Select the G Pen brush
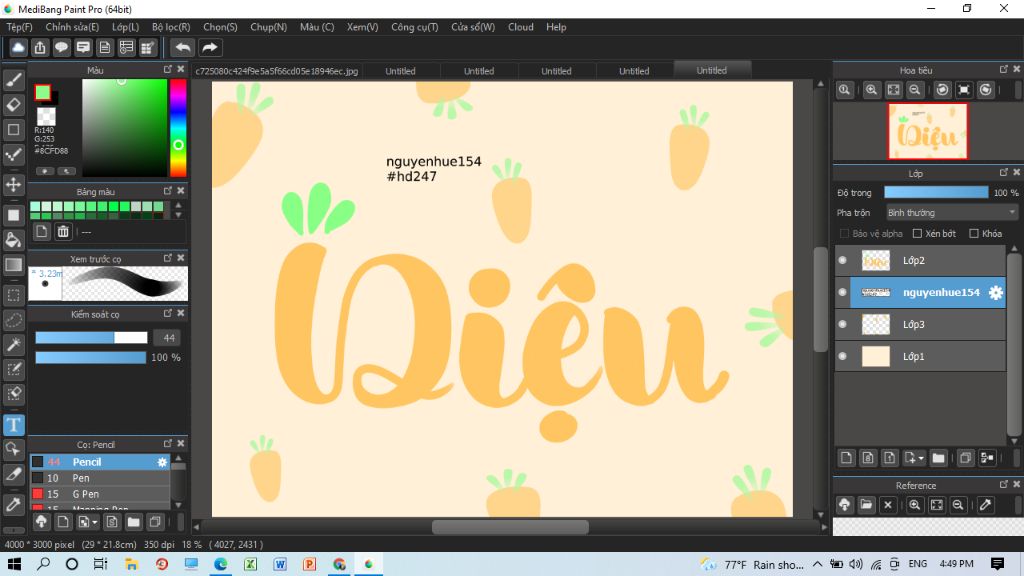This screenshot has width=1024, height=576. point(100,494)
